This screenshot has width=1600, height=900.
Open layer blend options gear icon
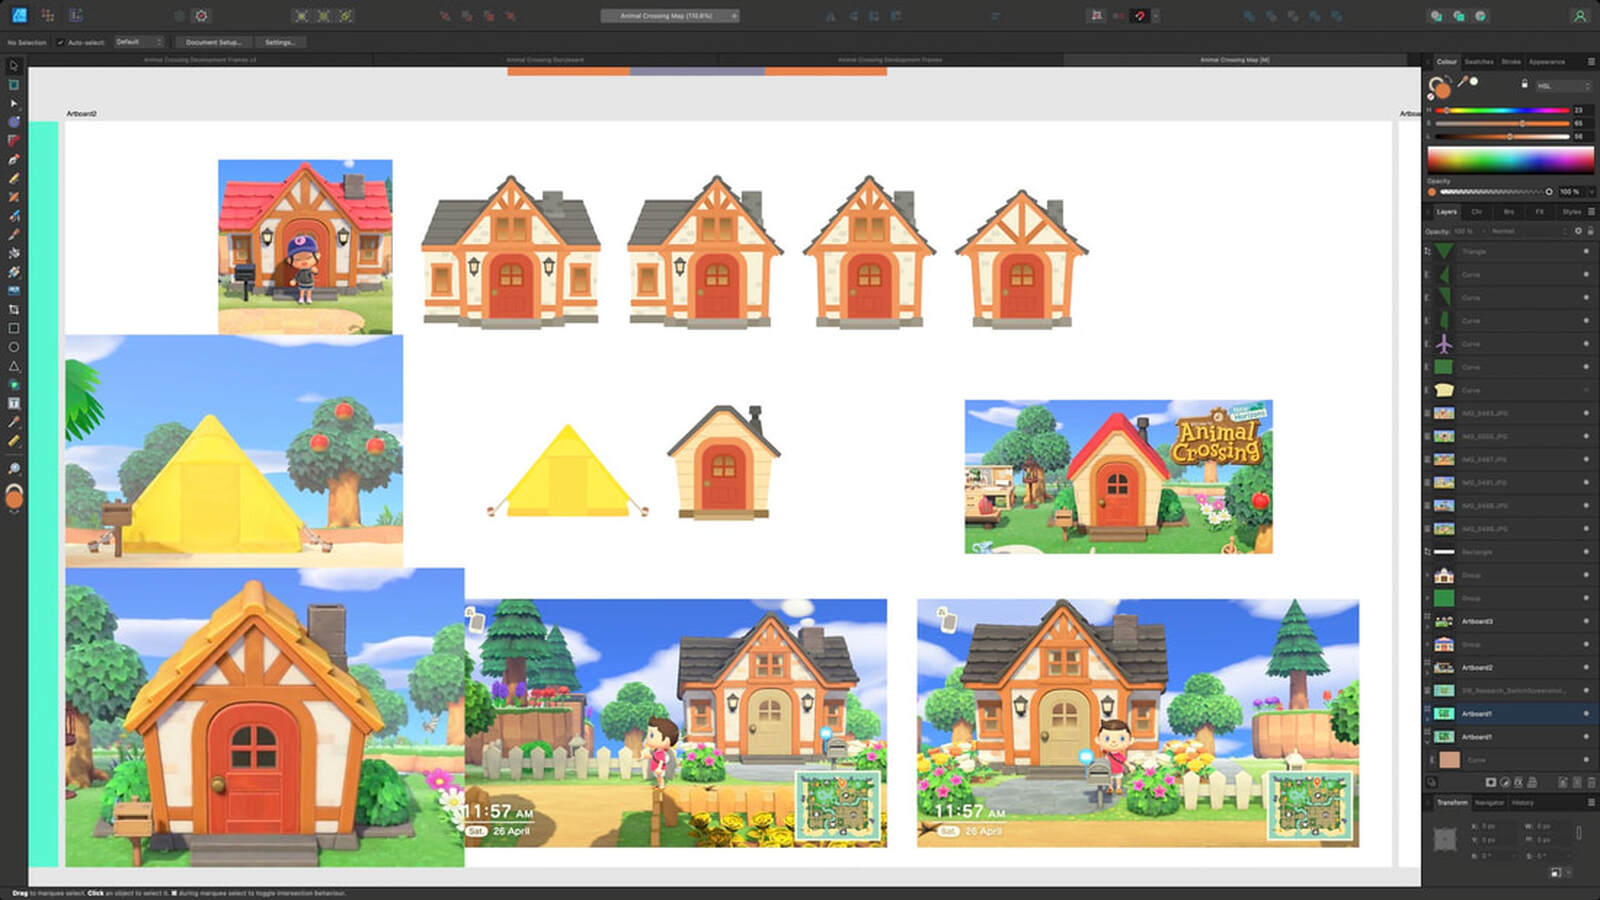click(1579, 231)
